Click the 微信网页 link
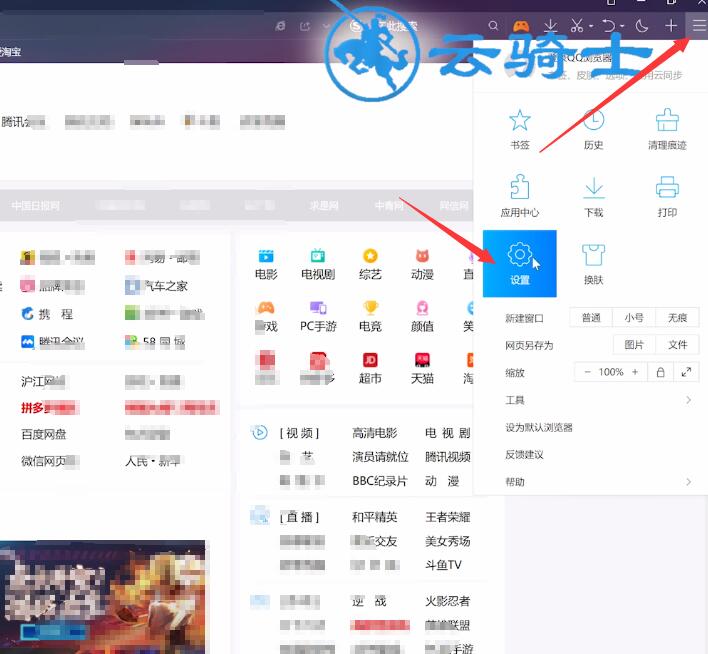 pyautogui.click(x=50, y=461)
